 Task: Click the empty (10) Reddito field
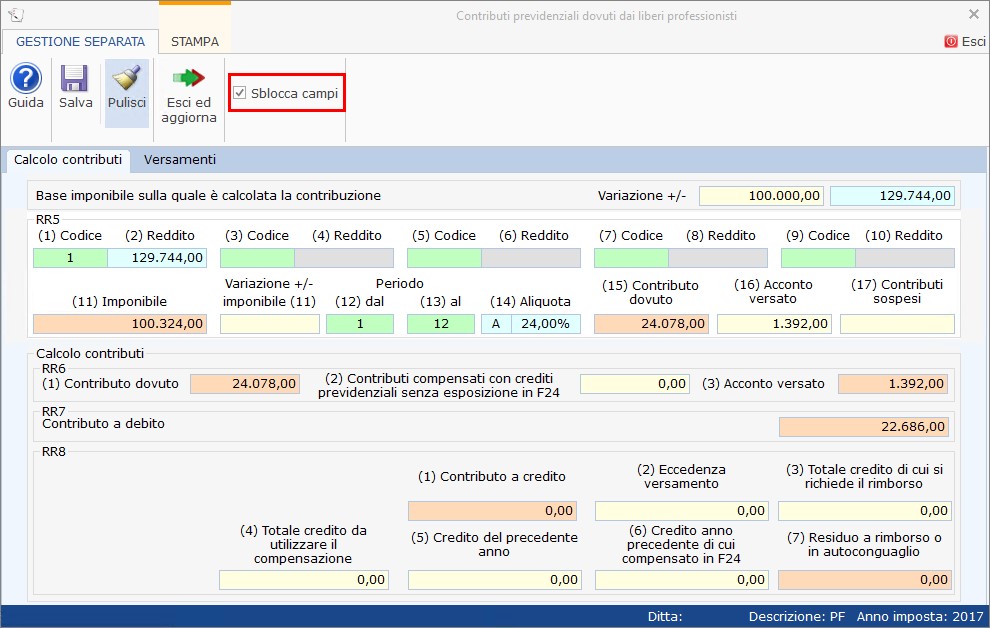905,258
